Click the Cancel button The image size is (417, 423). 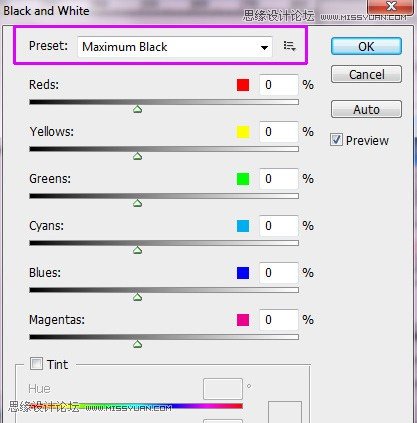[366, 74]
